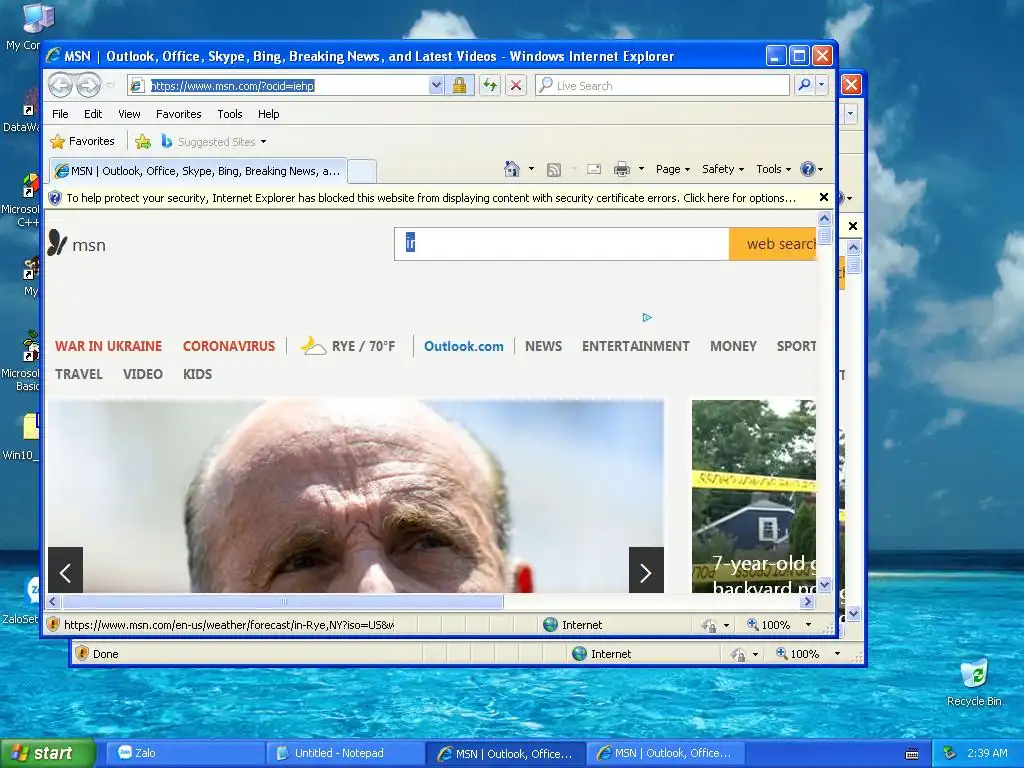
Task: Click the horizontal scrollbar thumb
Action: point(282,601)
